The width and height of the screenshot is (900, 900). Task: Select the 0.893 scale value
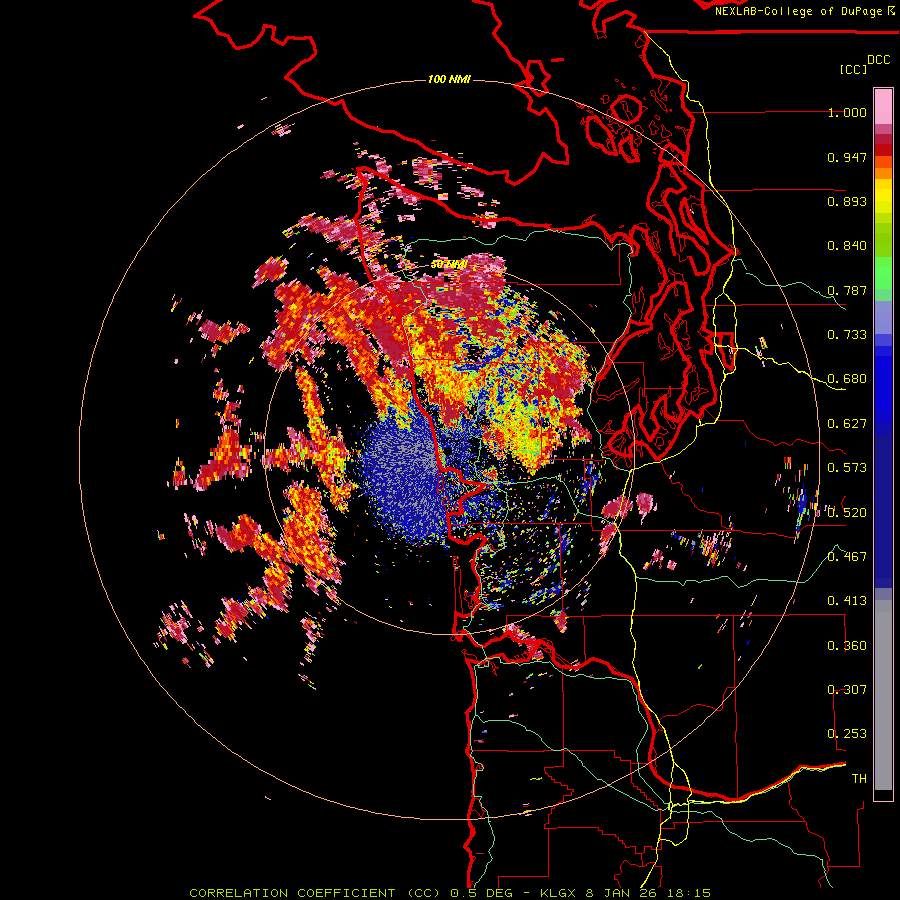tap(847, 201)
